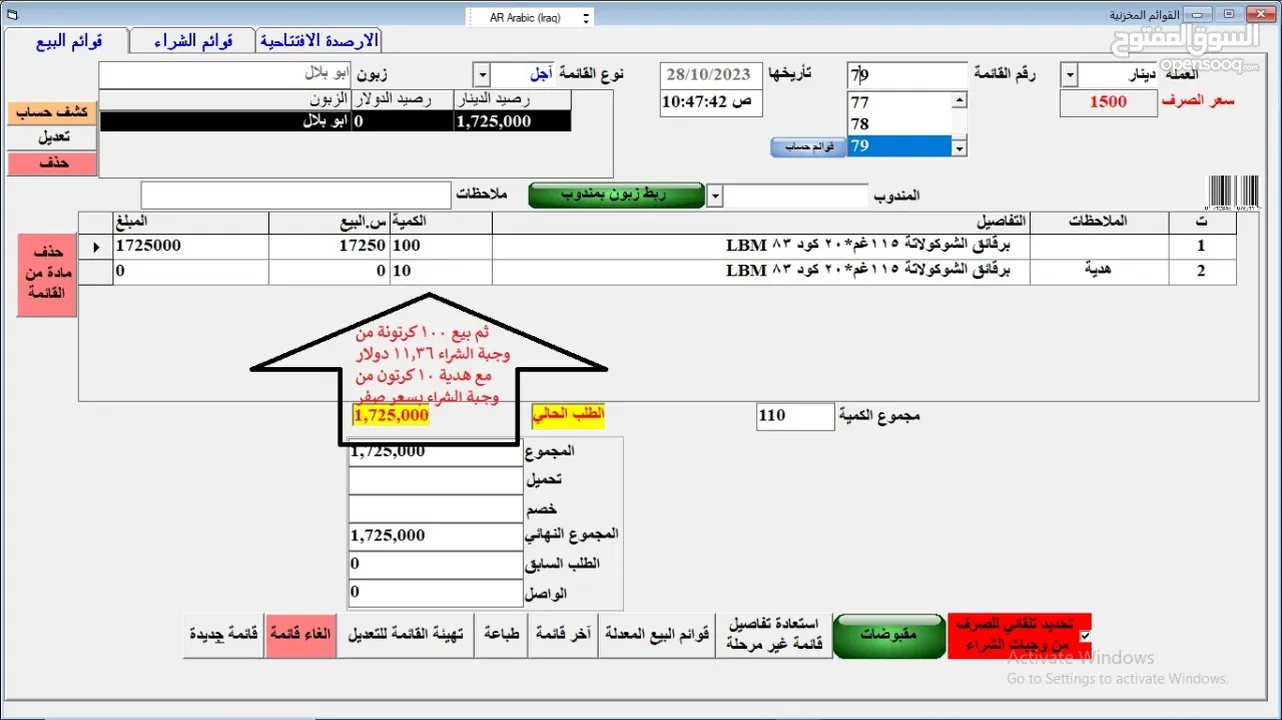This screenshot has height=720, width=1282.
Task: Click the خصم discount input field
Action: pos(436,508)
